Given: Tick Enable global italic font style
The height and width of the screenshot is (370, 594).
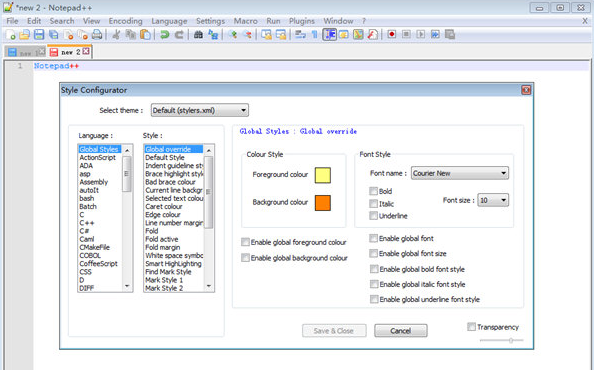Looking at the screenshot, I should tap(374, 284).
